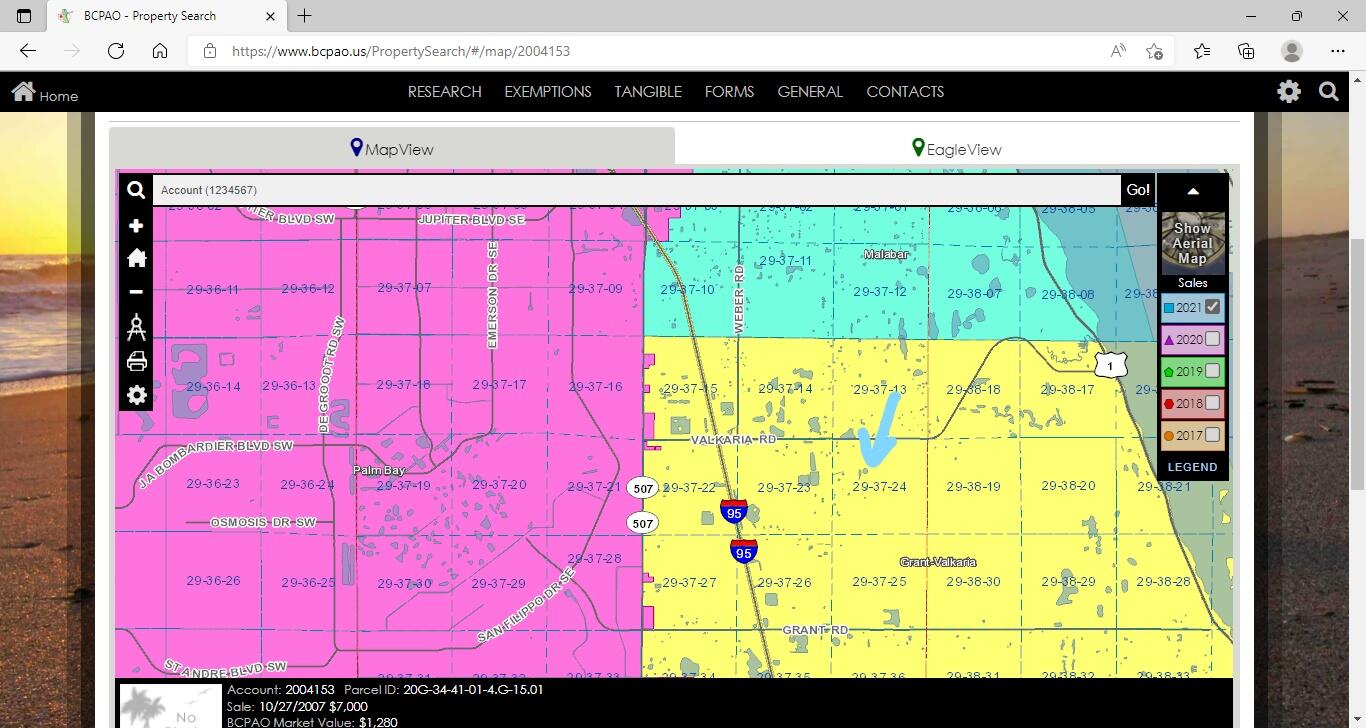This screenshot has width=1366, height=728.
Task: Reset map to home extent
Action: (x=137, y=258)
